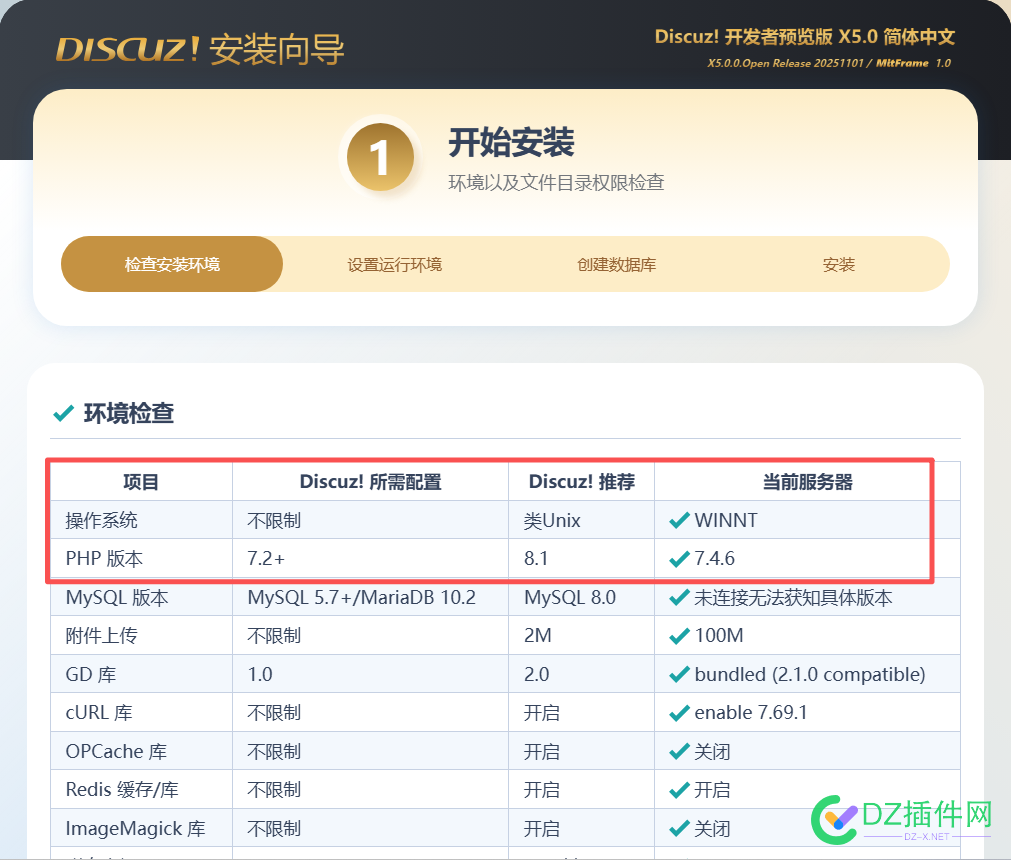
Task: Click the 关闭 status in OPCache row
Action: click(x=712, y=751)
